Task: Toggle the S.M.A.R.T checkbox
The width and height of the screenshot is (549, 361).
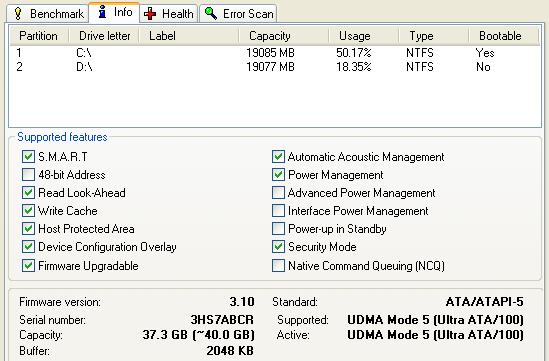Action: point(28,157)
